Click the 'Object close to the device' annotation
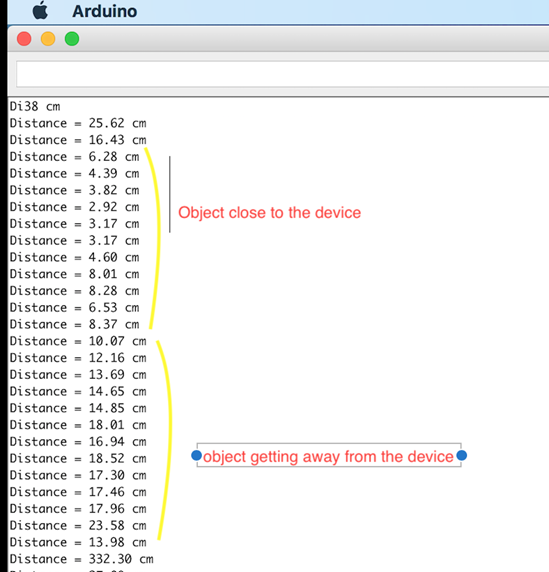Viewport: 549px width, 572px height. click(269, 213)
